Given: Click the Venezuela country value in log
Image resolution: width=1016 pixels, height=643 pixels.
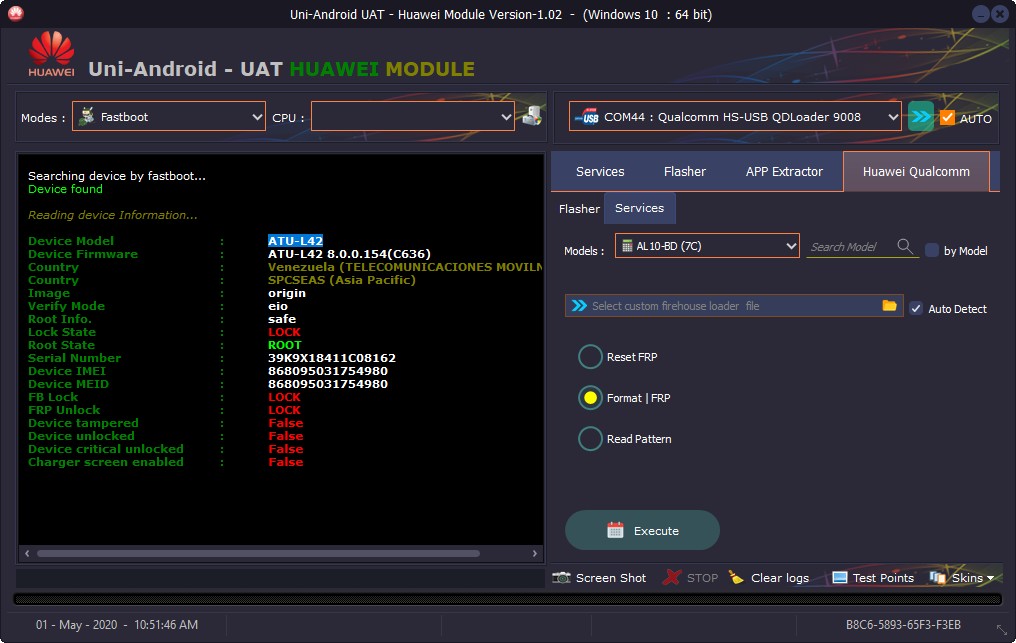Looking at the screenshot, I should pyautogui.click(x=405, y=267).
